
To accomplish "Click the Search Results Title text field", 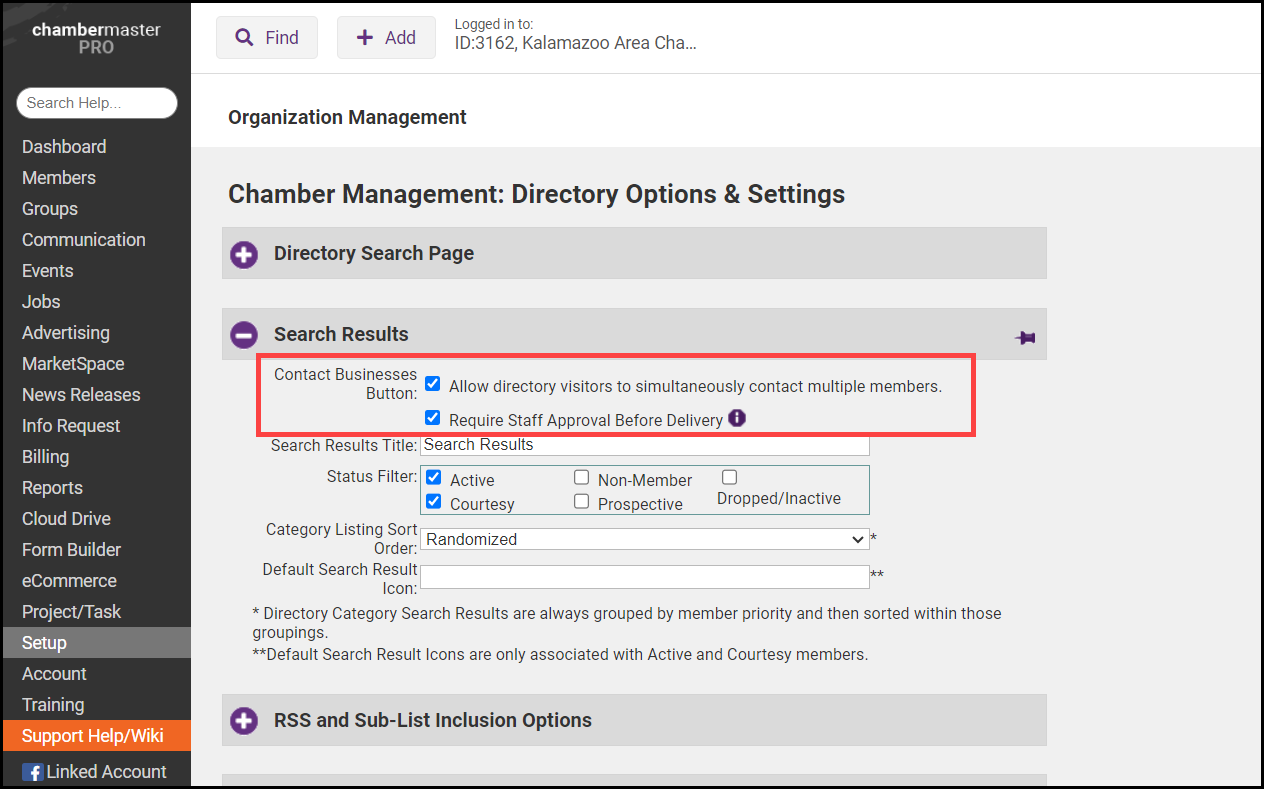I will (644, 445).
